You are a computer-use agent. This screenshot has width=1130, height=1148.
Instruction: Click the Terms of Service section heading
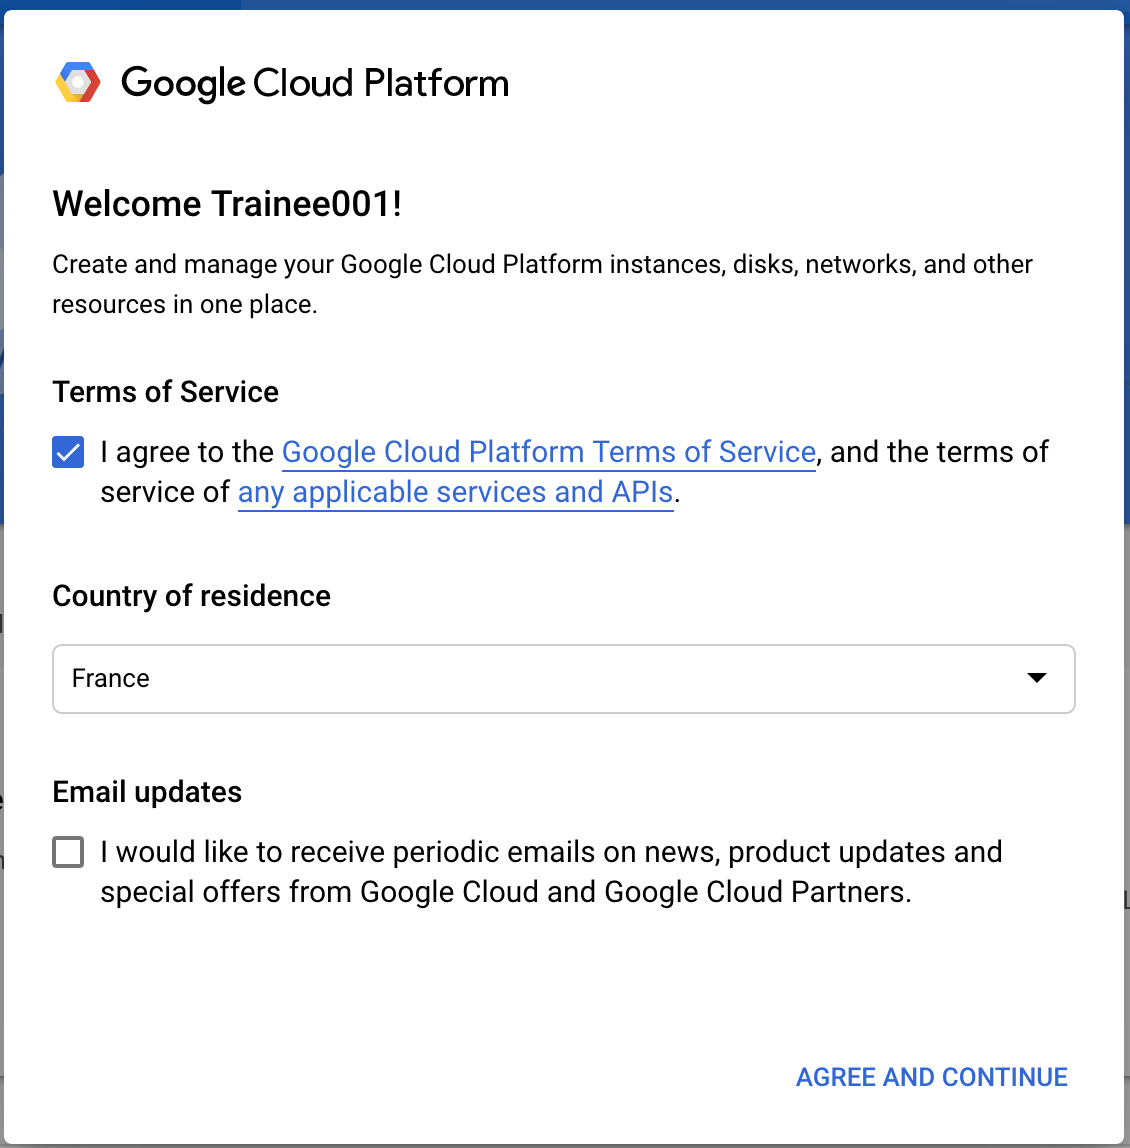coord(166,392)
